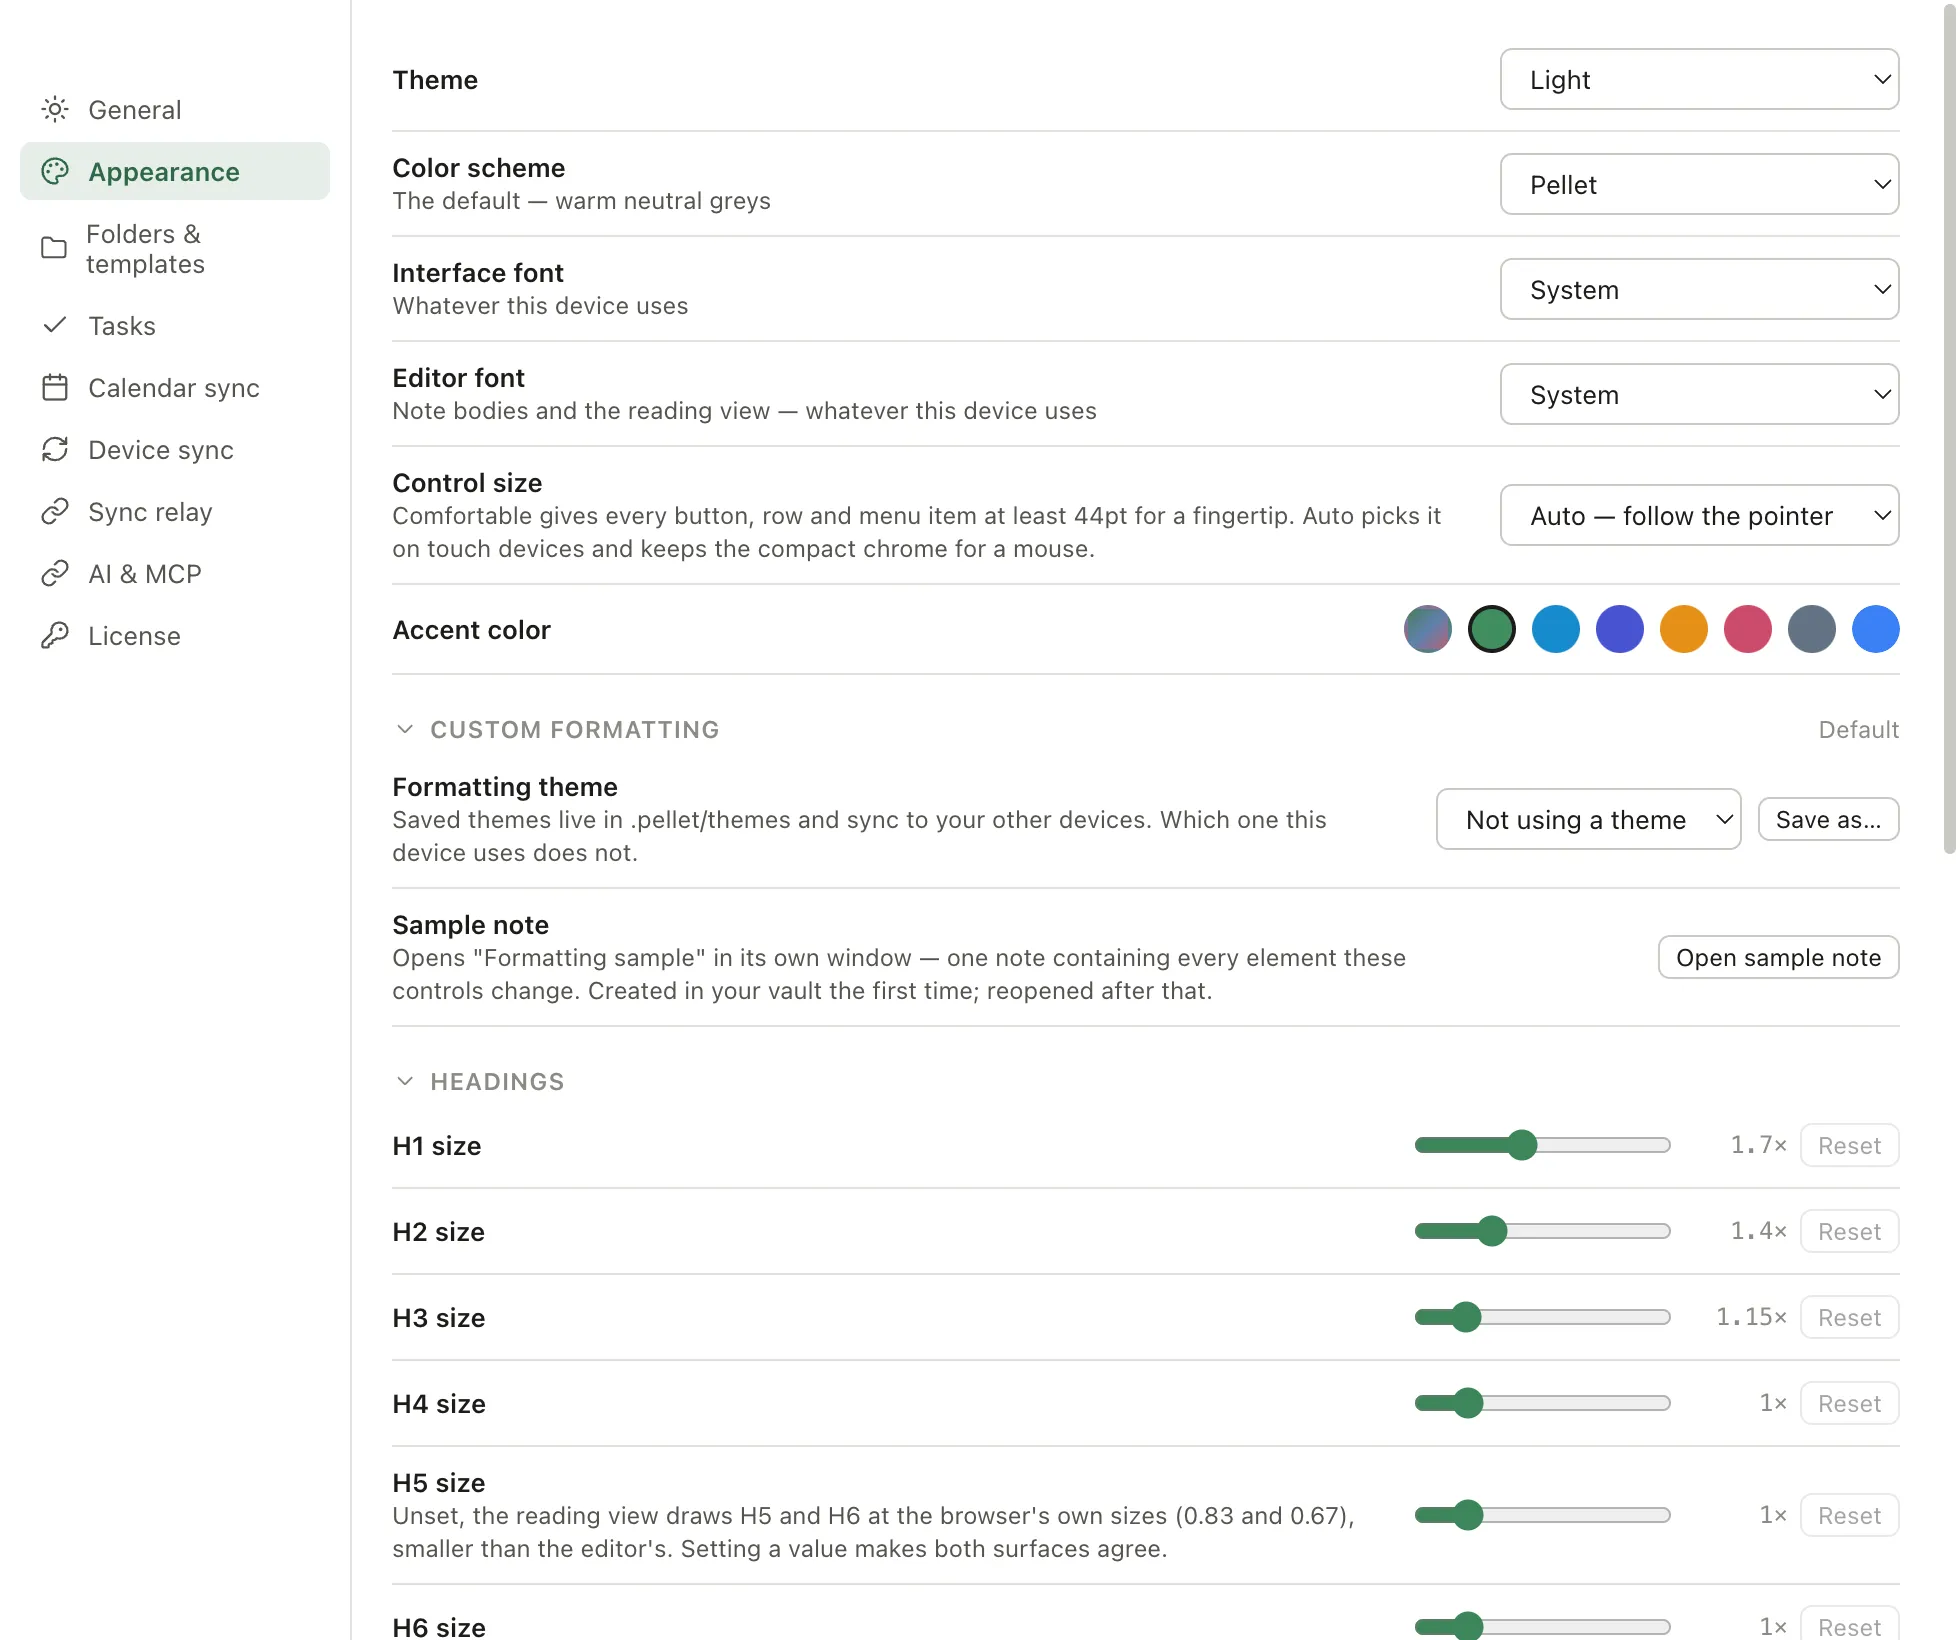Choose the indigo accent color
Image resolution: width=1960 pixels, height=1640 pixels.
1620,630
